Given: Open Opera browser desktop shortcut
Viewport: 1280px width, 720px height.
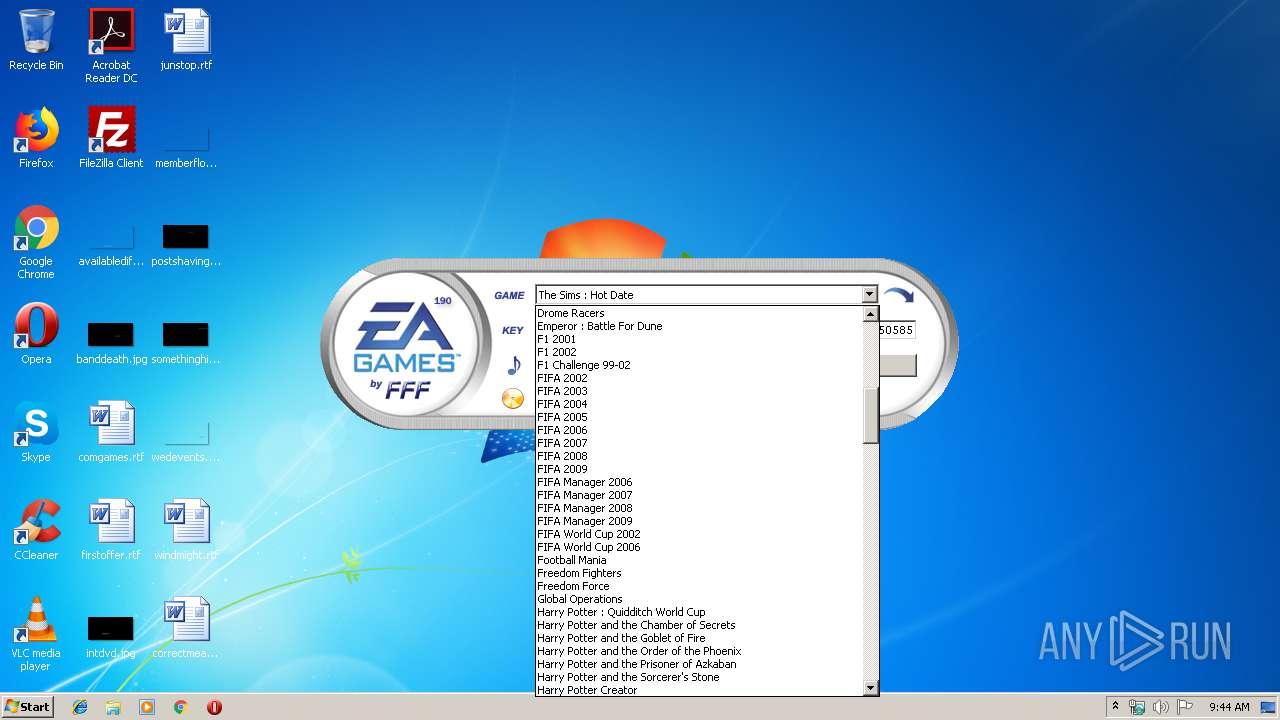Looking at the screenshot, I should point(36,334).
